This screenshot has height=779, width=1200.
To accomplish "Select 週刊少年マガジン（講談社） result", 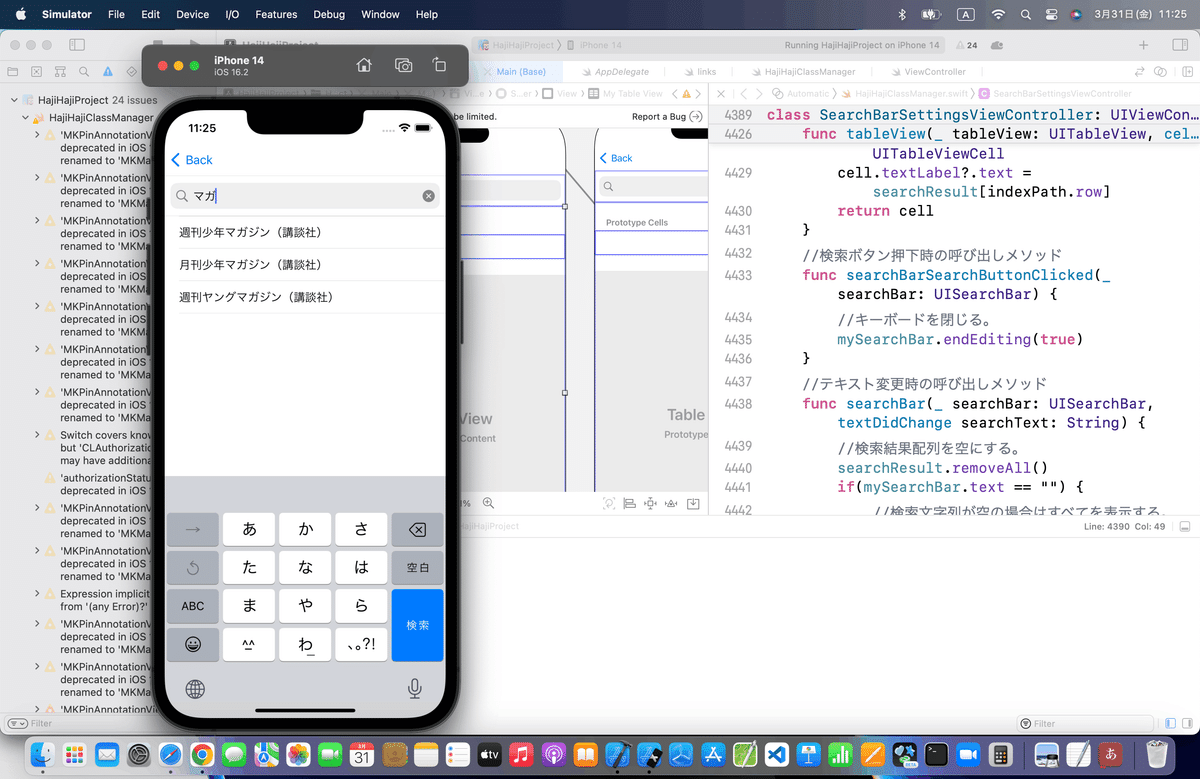I will pos(305,232).
